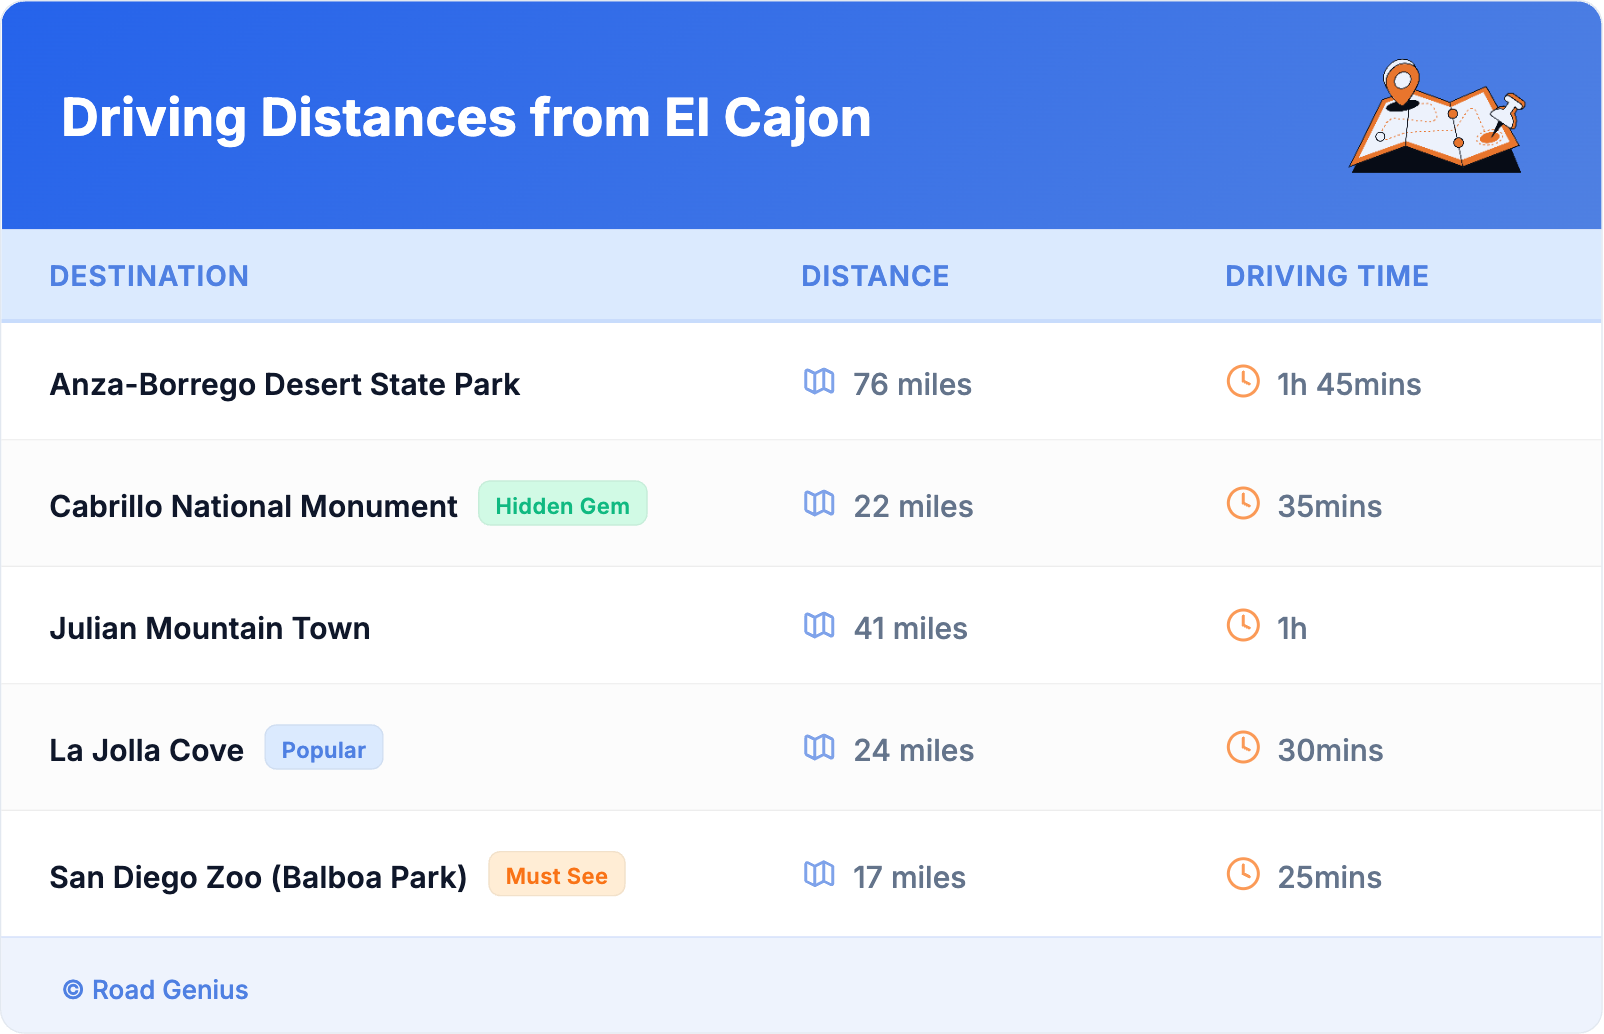Click the clock icon beside 35mins
The height and width of the screenshot is (1034, 1604).
click(x=1243, y=503)
